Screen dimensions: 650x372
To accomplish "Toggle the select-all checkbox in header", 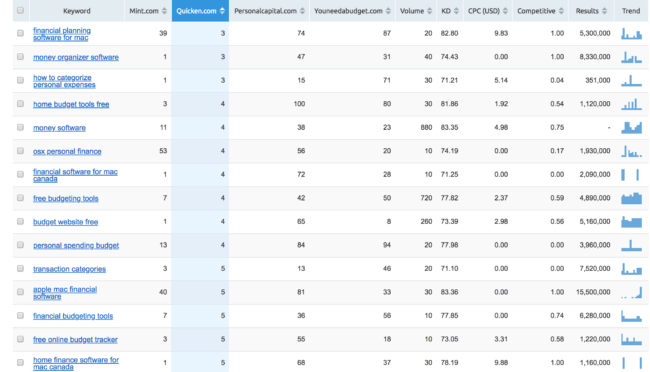I will point(20,10).
